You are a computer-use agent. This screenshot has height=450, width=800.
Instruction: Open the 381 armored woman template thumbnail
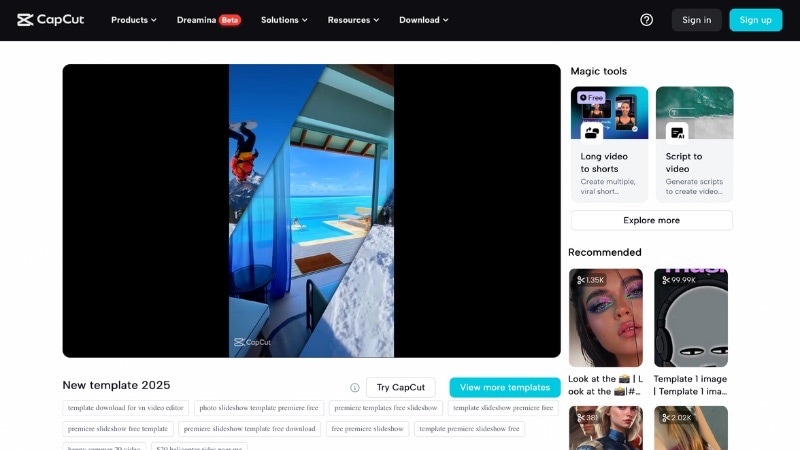[x=606, y=428]
